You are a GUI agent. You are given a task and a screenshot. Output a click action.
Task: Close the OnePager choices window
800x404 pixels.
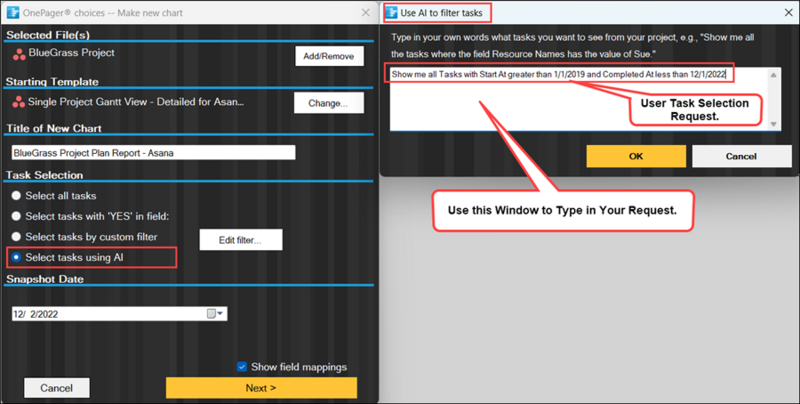coord(366,13)
